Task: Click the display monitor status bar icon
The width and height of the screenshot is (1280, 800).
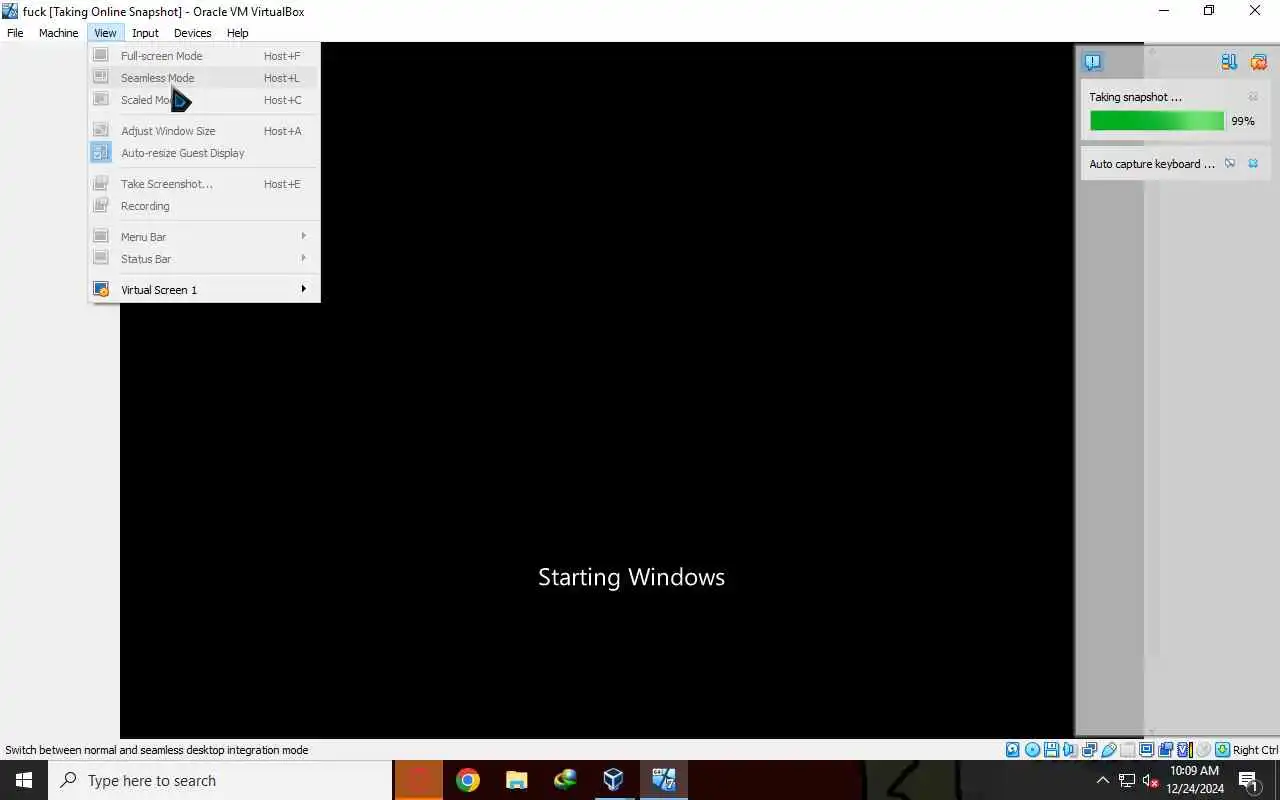Action: point(1147,750)
